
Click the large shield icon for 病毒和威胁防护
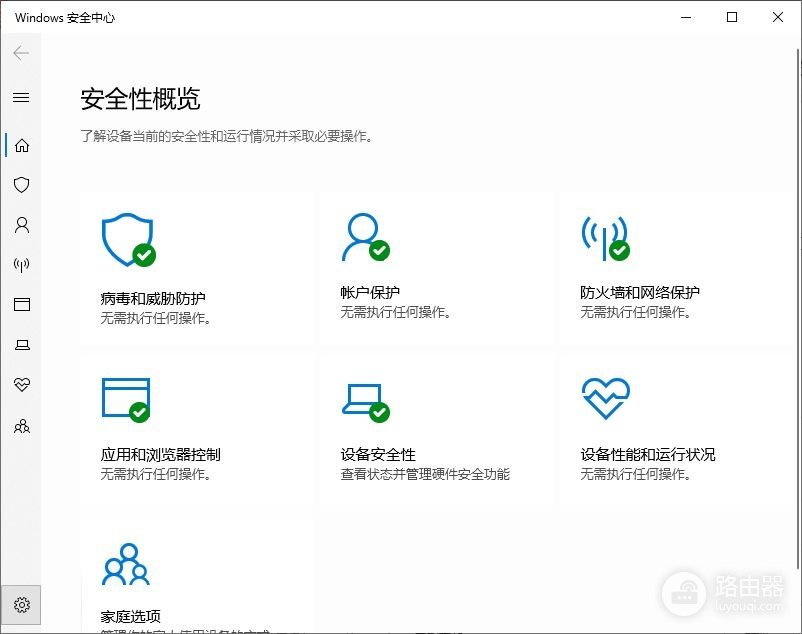(x=128, y=240)
